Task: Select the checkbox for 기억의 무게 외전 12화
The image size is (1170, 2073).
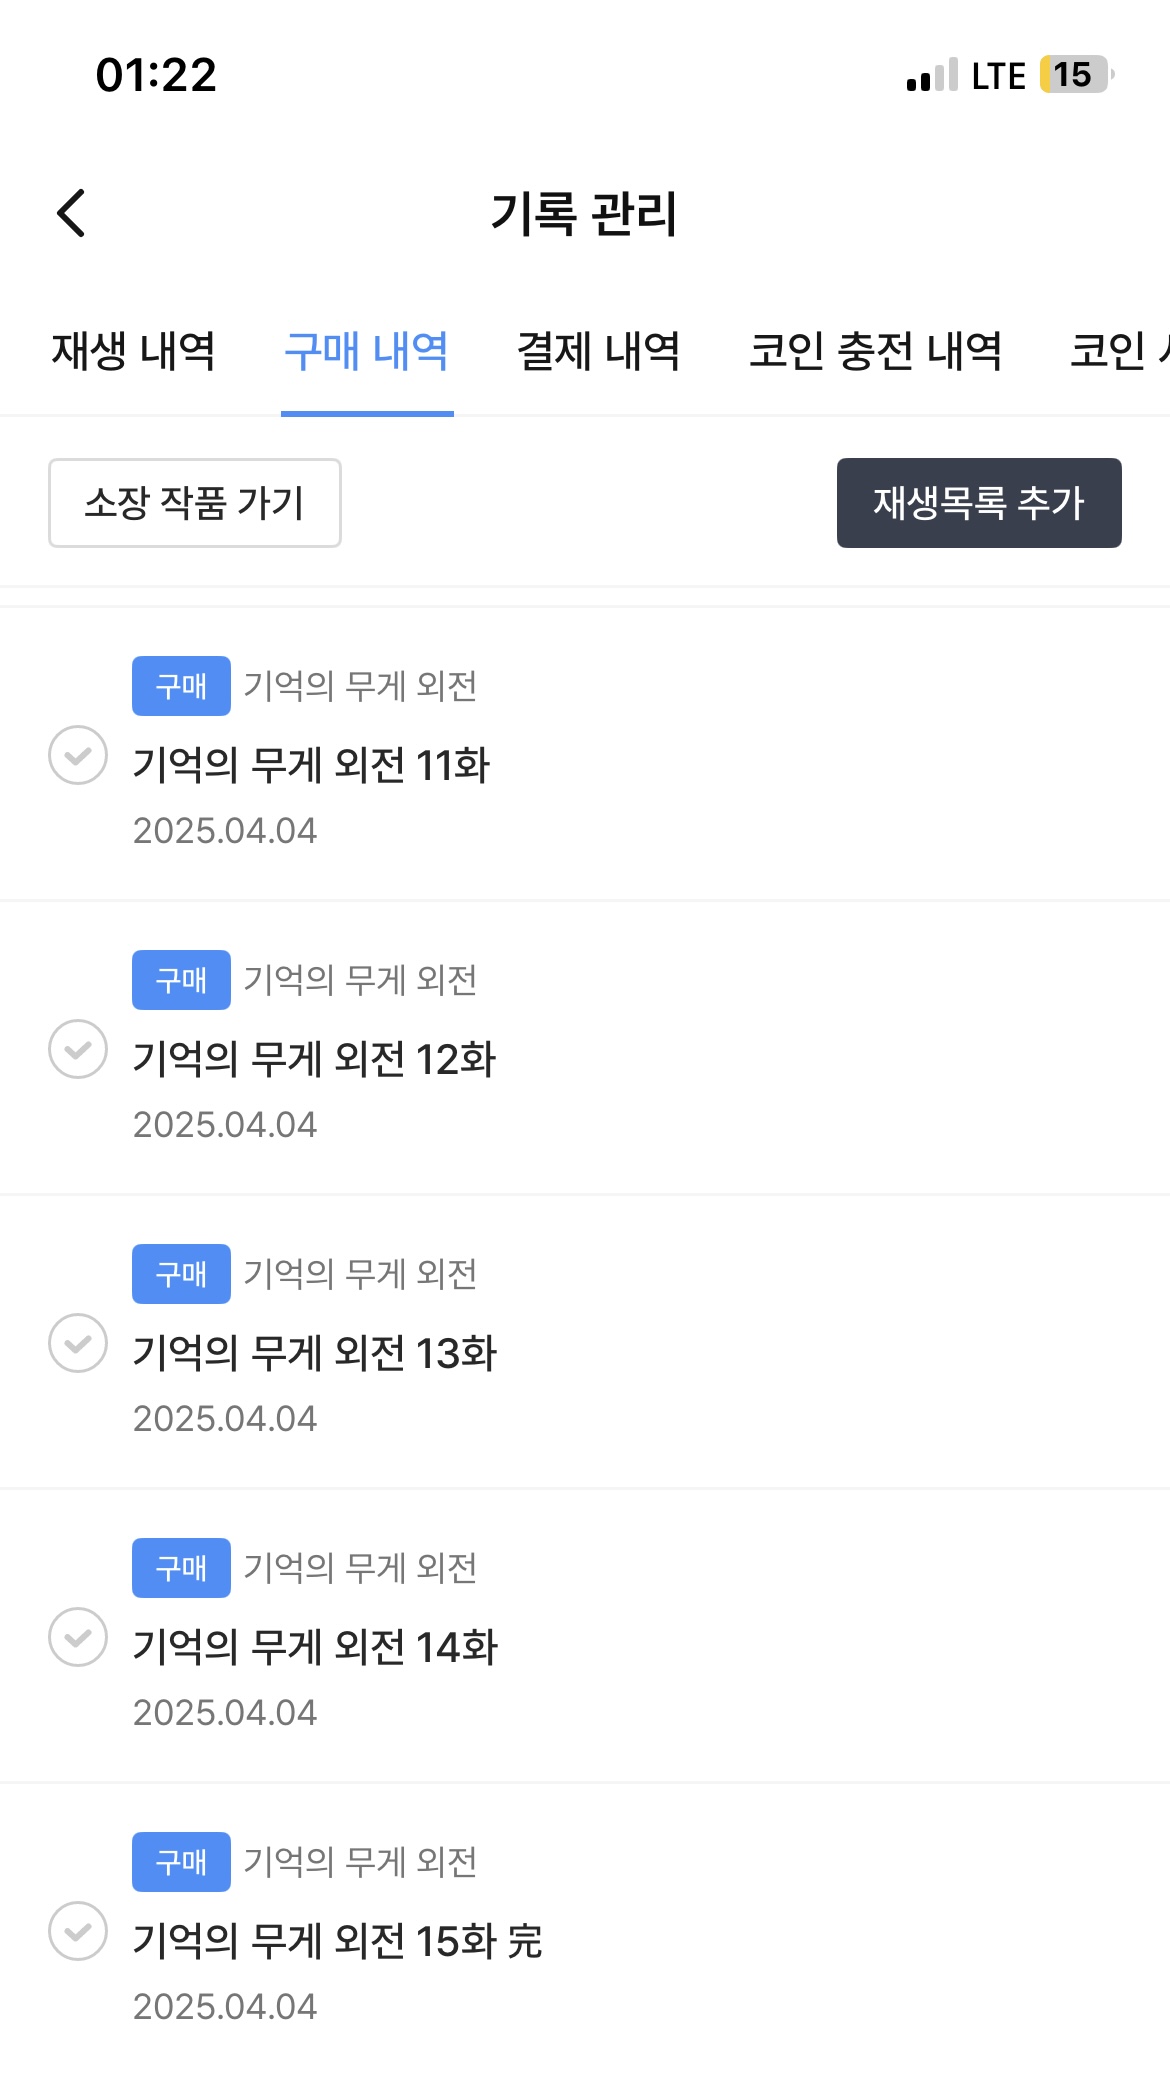Action: pos(78,1049)
